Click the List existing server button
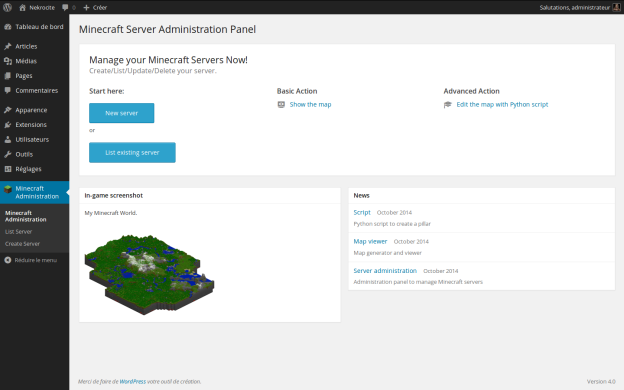The height and width of the screenshot is (390, 624). pyautogui.click(x=132, y=152)
